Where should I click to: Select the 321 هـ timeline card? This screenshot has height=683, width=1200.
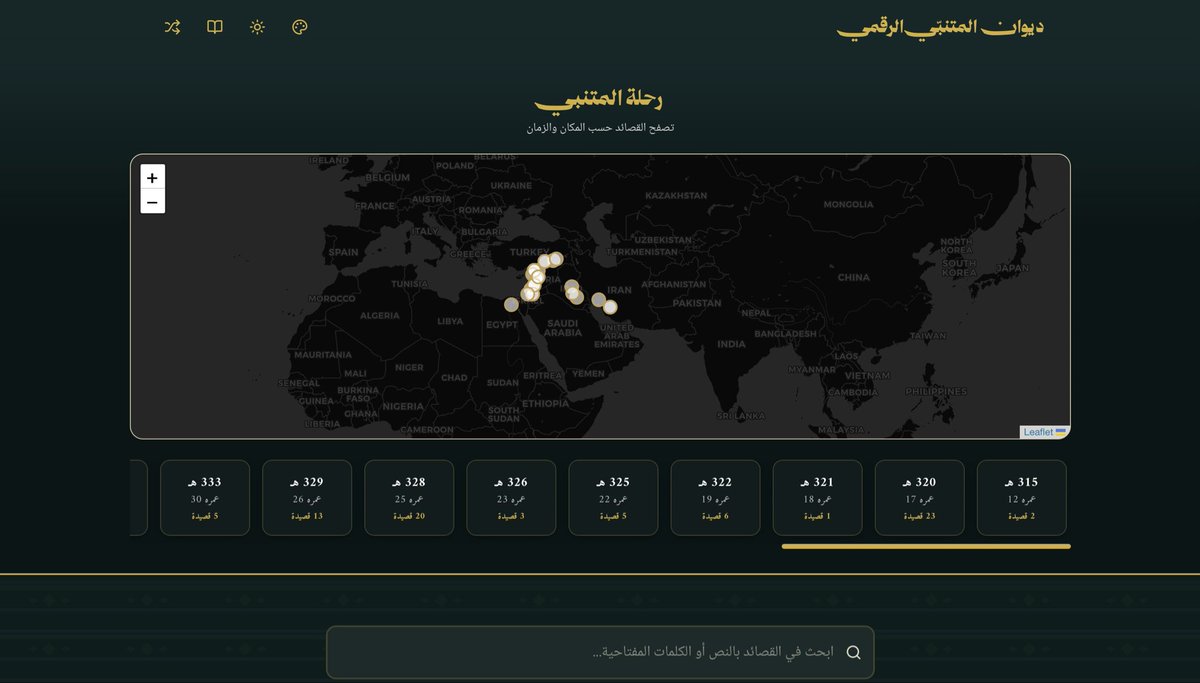(x=817, y=497)
